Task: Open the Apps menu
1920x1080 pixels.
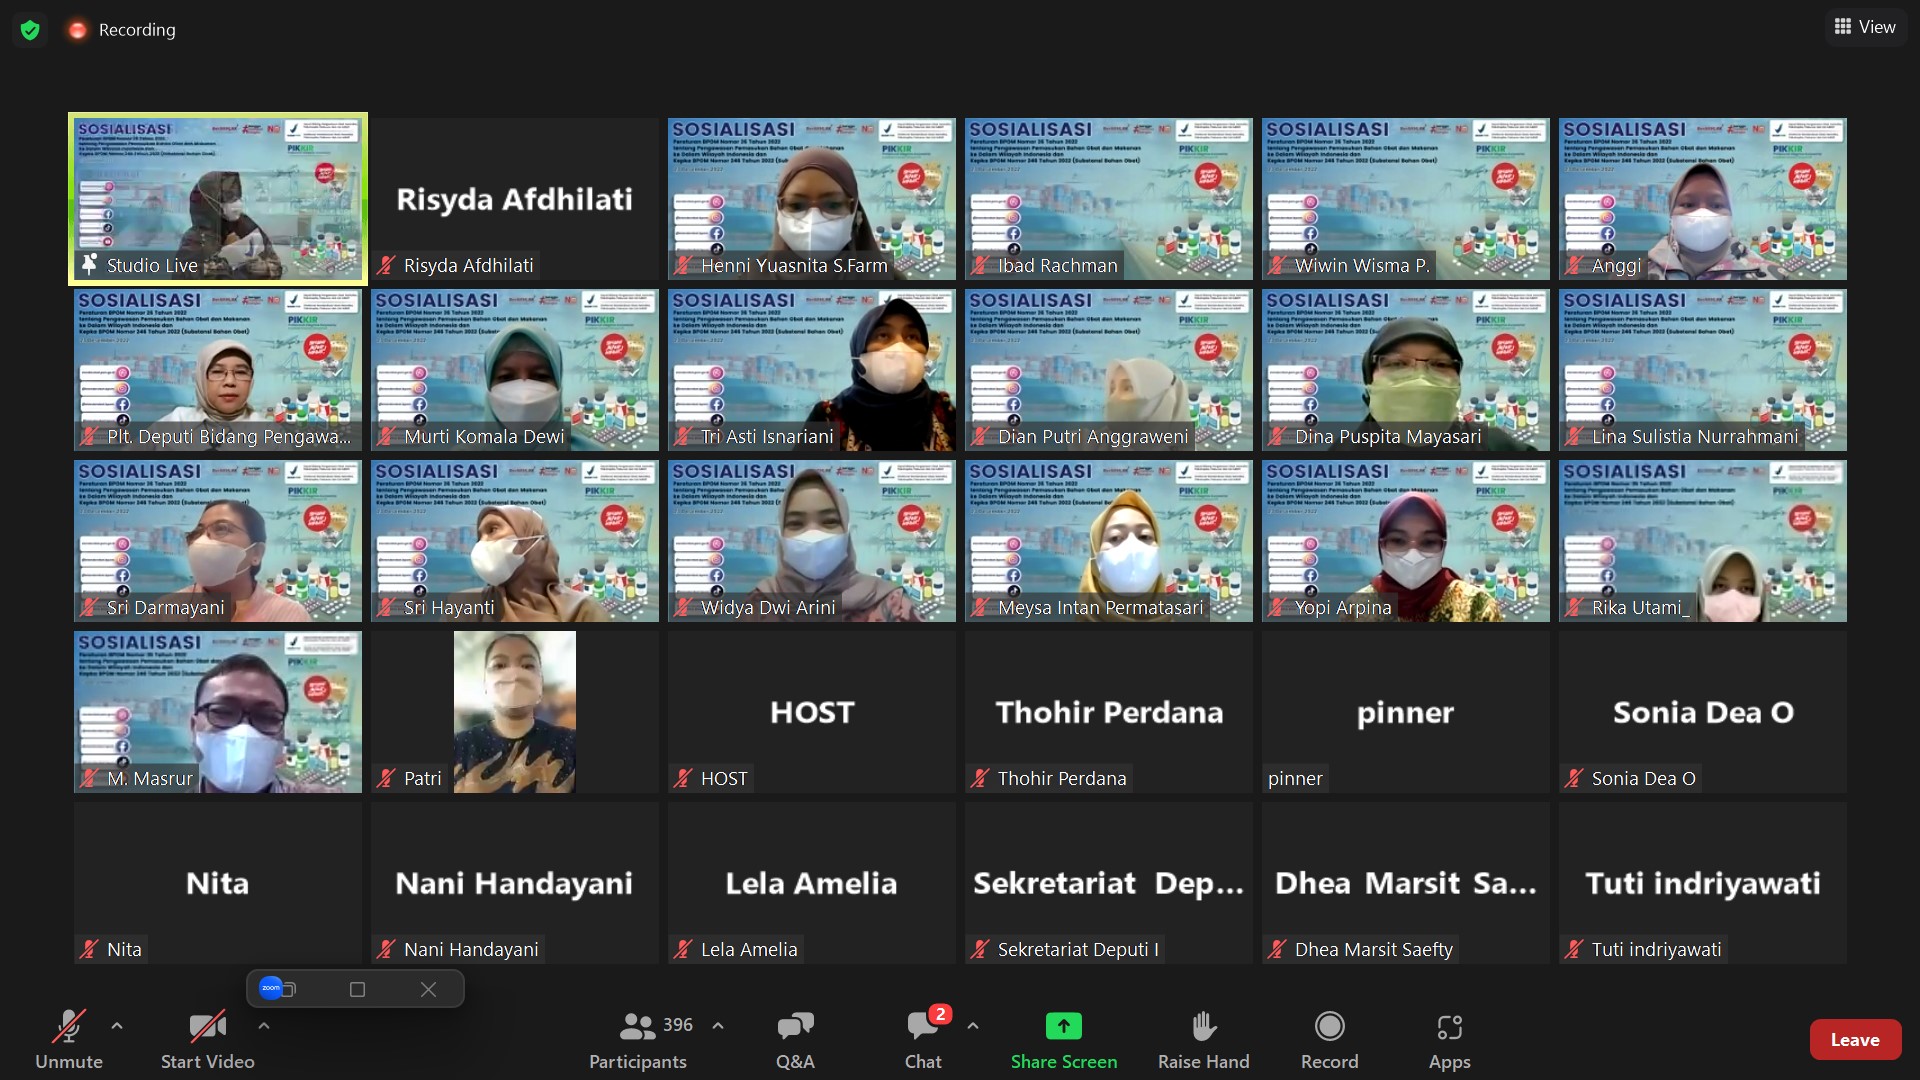Action: click(x=1449, y=1027)
